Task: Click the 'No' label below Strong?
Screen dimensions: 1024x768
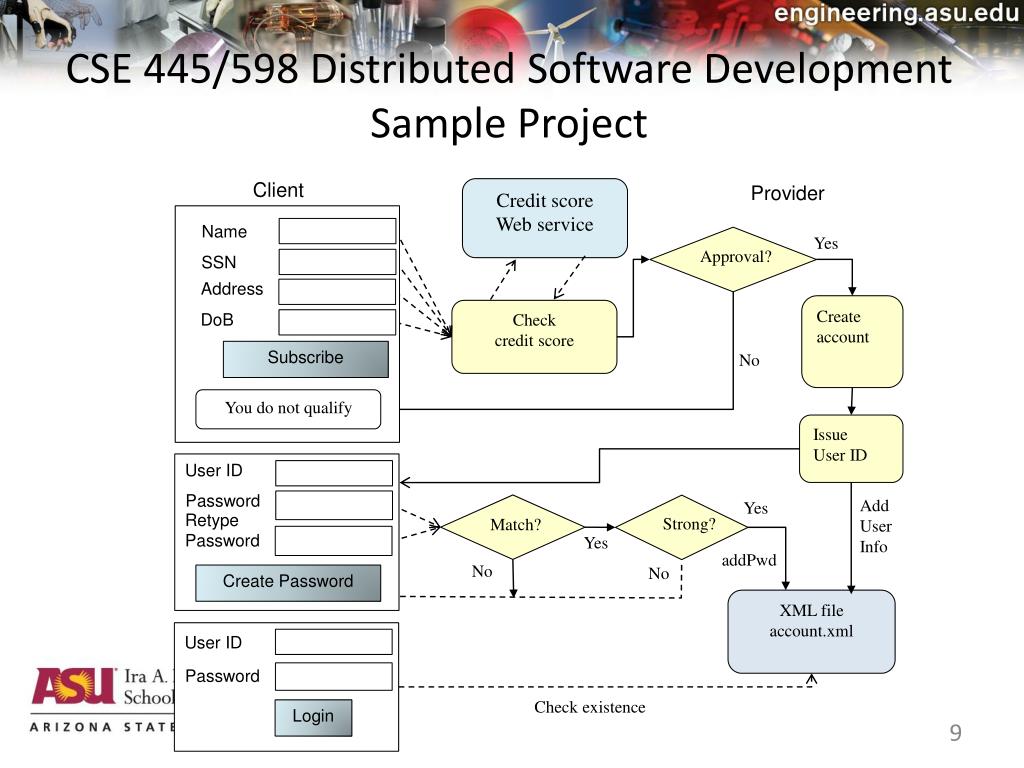Action: click(659, 573)
